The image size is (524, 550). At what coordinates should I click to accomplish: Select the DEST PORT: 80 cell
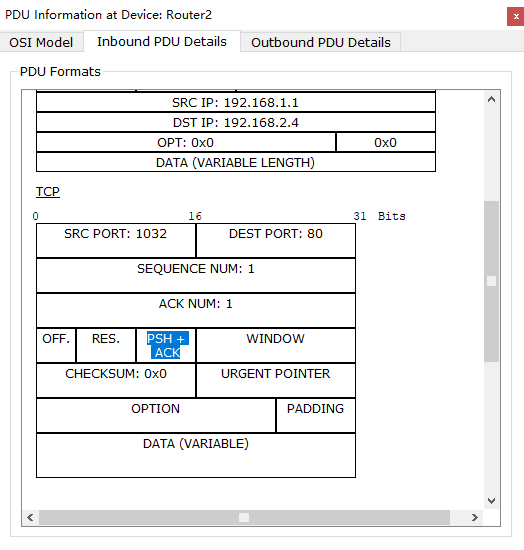[x=276, y=241]
